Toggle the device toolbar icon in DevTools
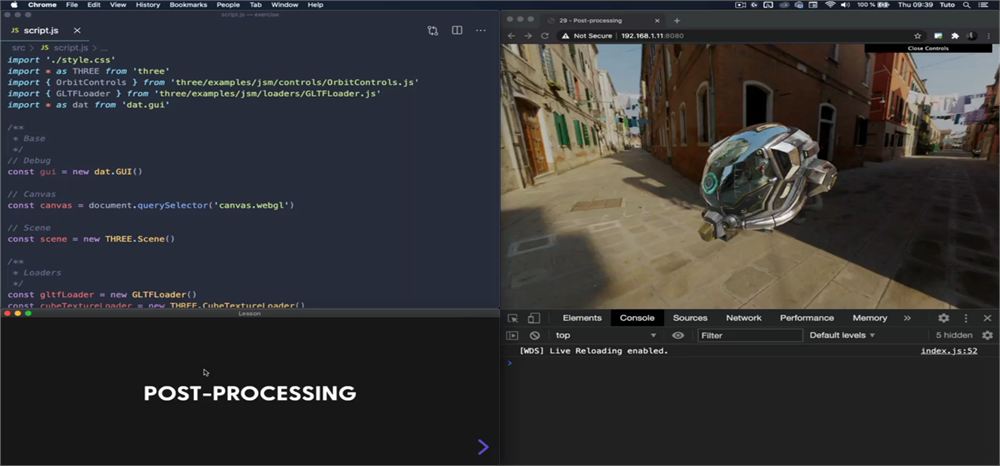The image size is (1000, 466). coord(534,318)
